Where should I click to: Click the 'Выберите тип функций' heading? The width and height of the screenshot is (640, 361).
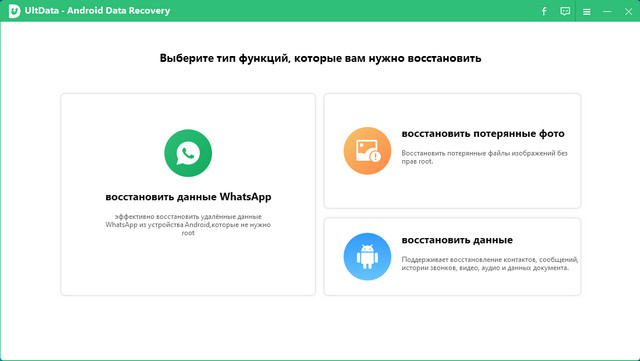tap(320, 58)
